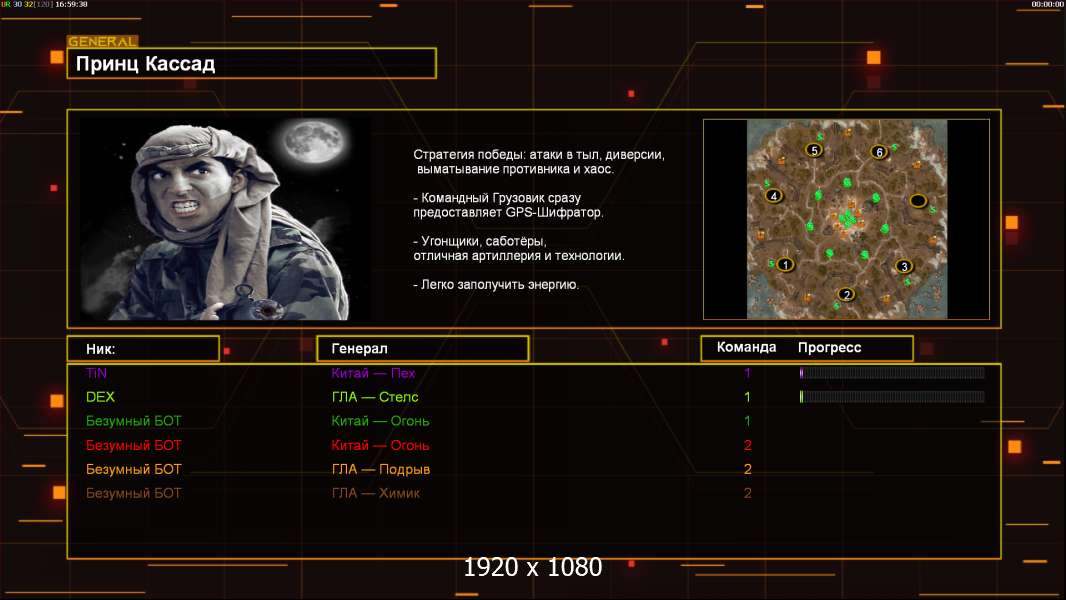Click the central green supply cluster on map

tap(848, 219)
